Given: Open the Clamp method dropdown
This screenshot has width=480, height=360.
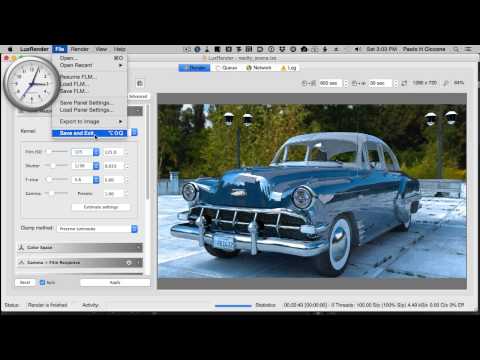Looking at the screenshot, I should click(97, 229).
